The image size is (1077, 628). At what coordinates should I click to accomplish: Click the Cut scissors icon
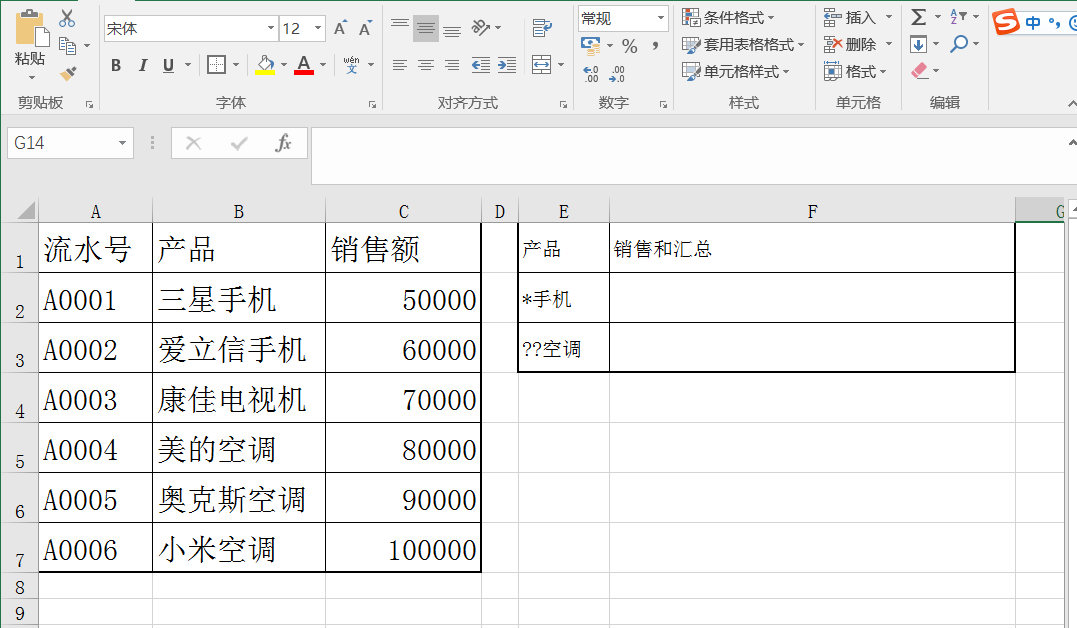click(x=67, y=18)
